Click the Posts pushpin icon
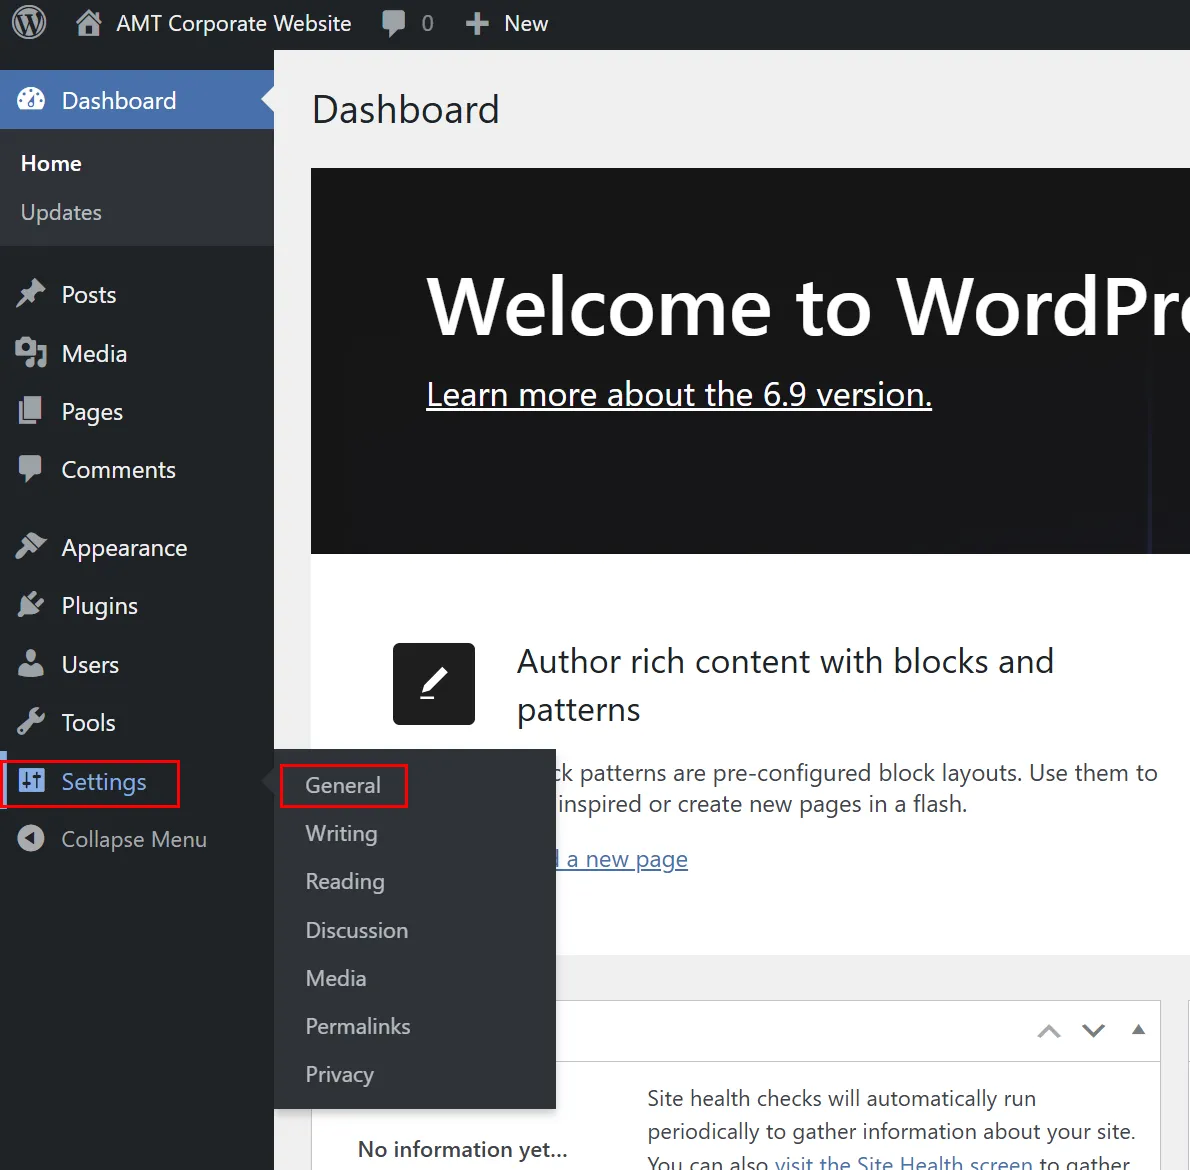 pos(31,294)
